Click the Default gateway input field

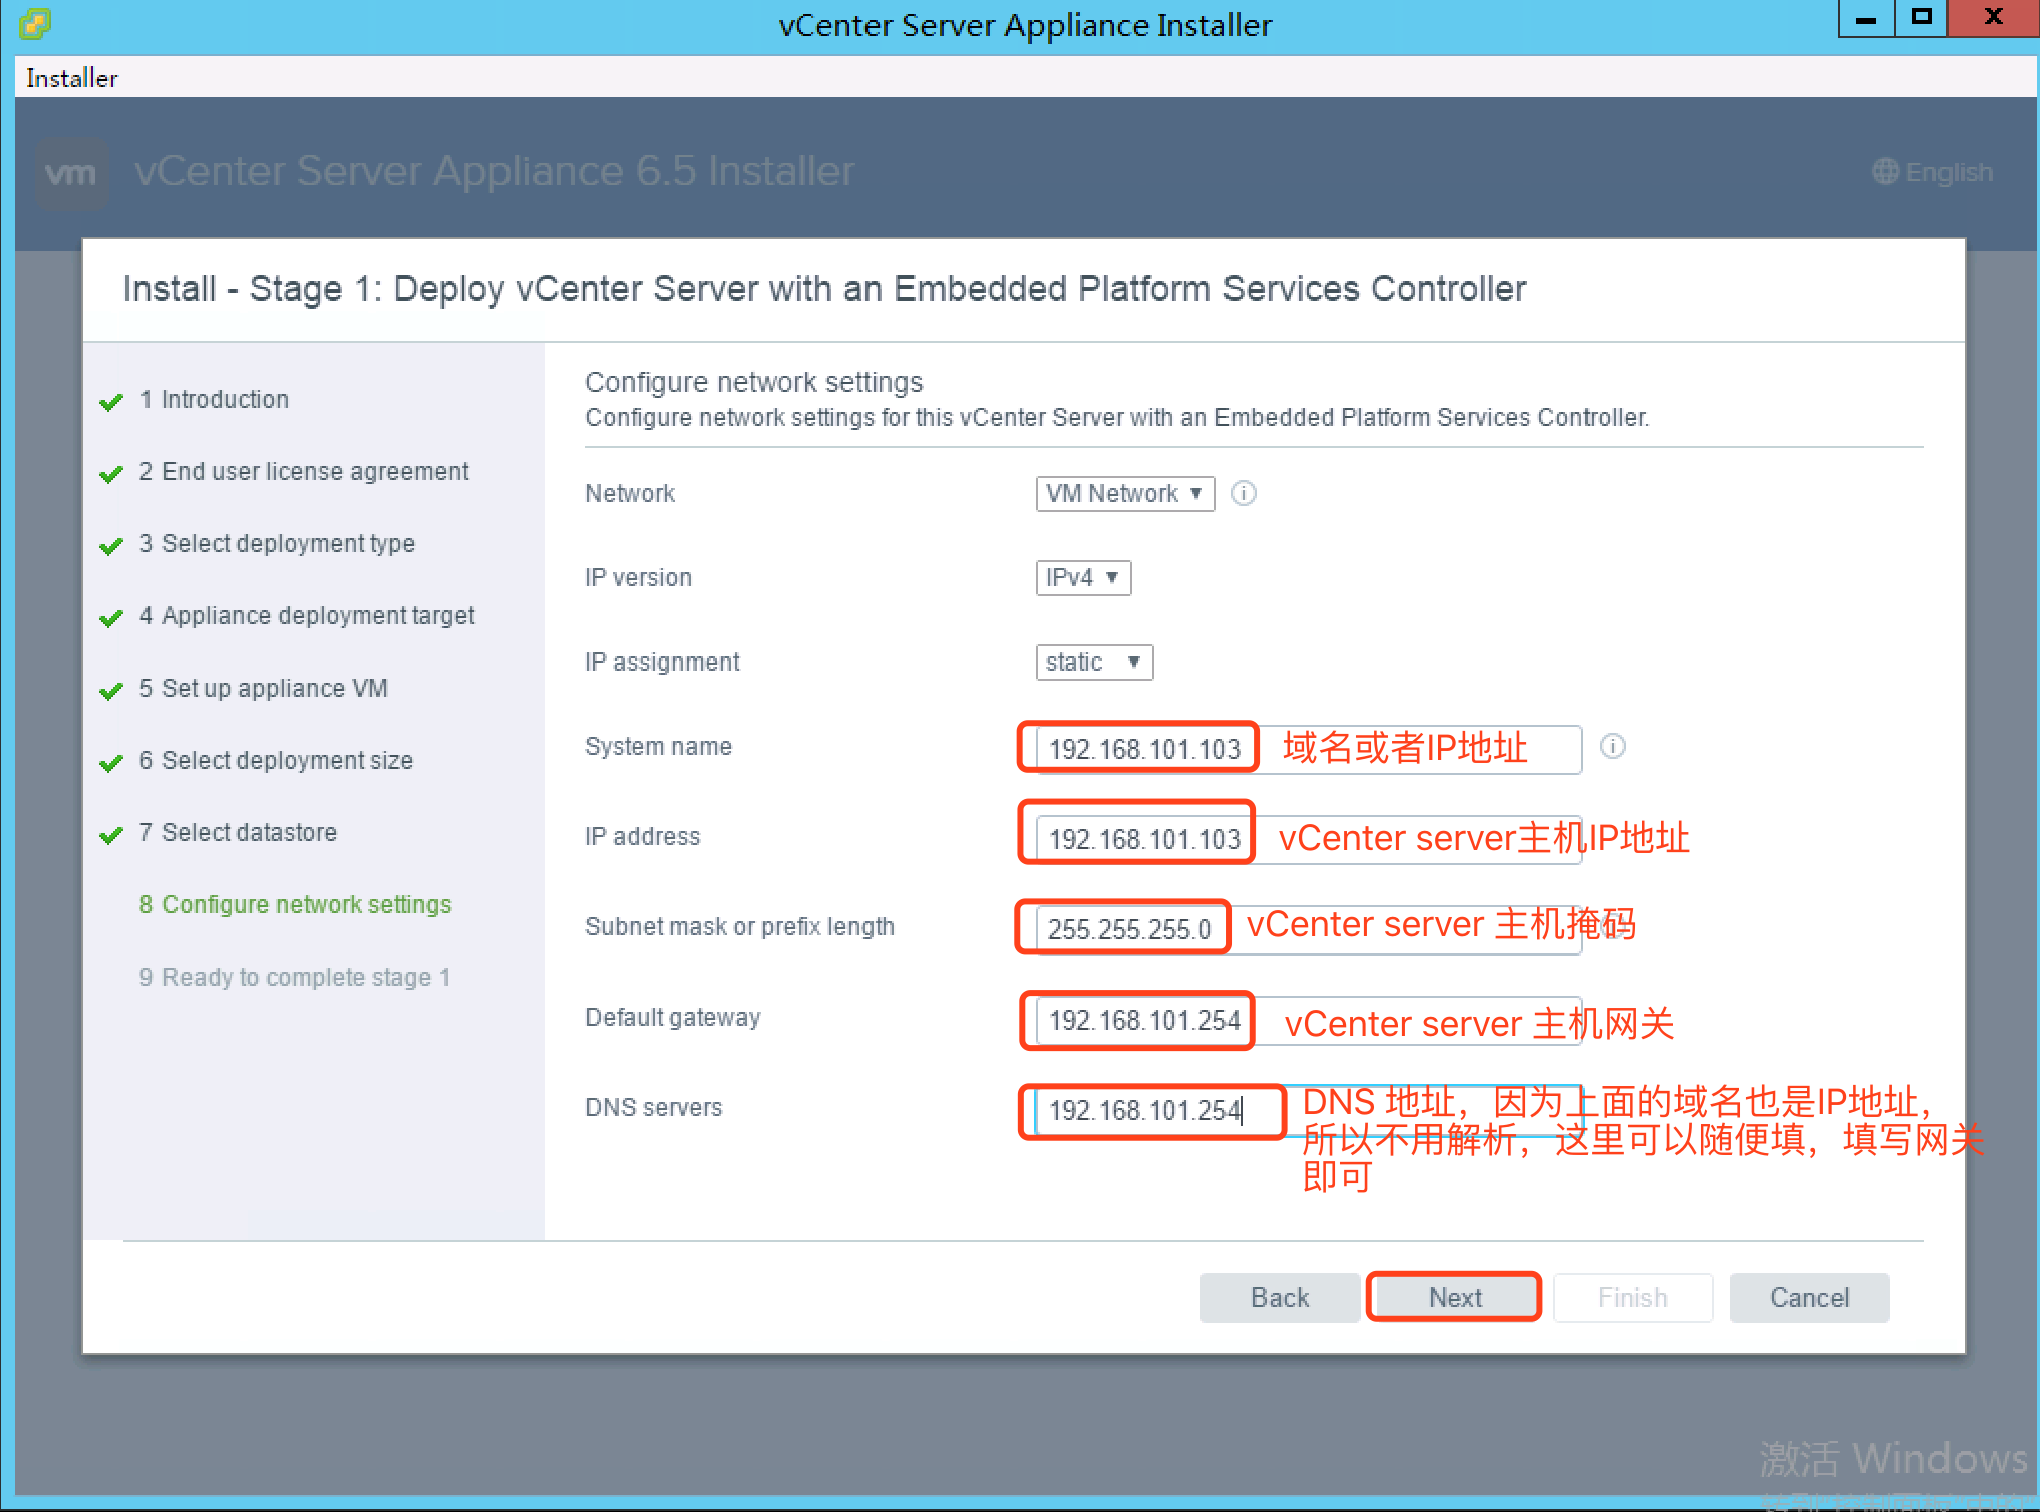[x=1309, y=1020]
